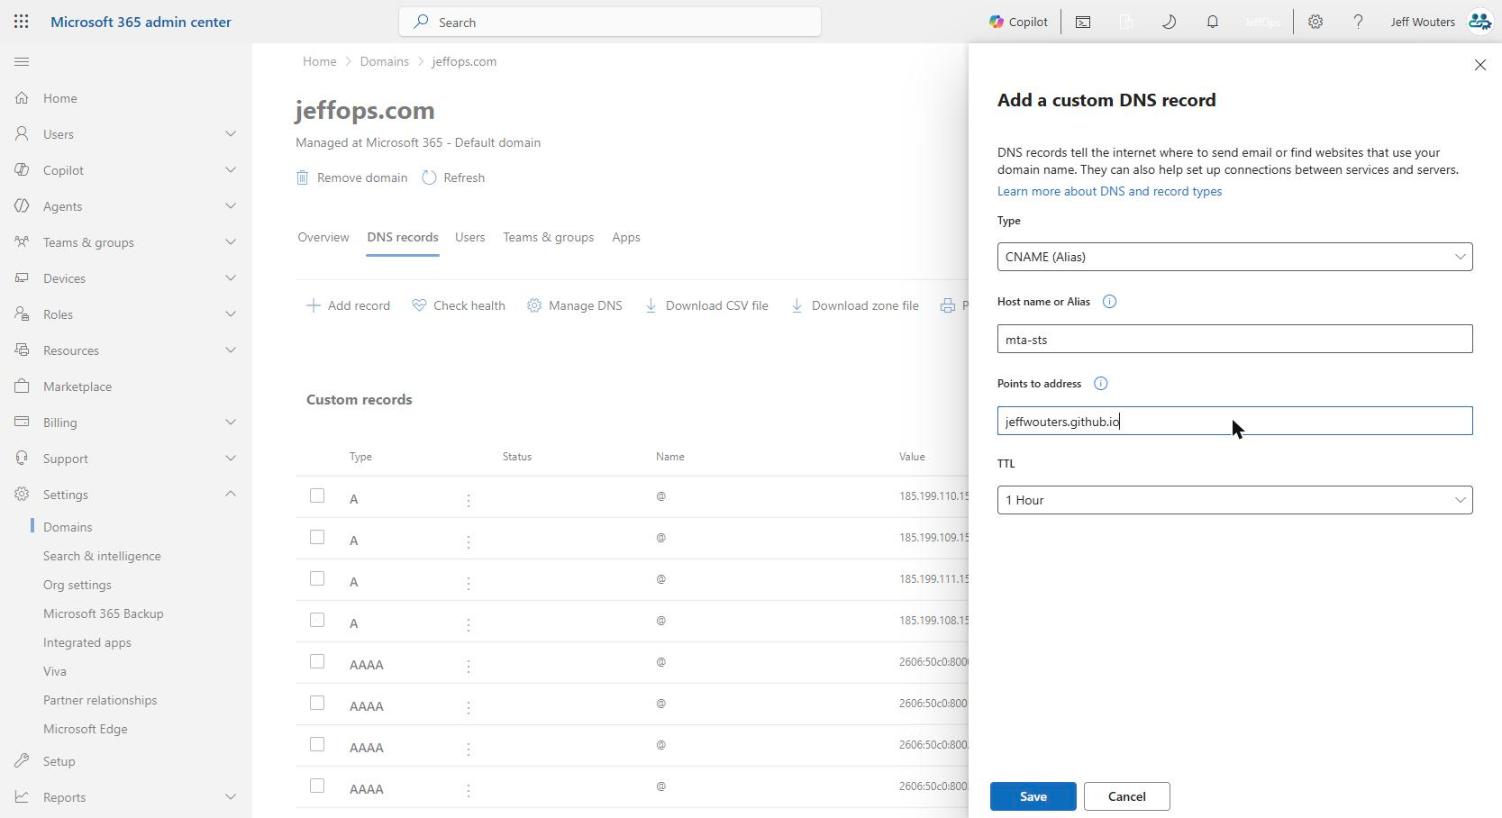Select checkbox for third AAAA record
Viewport: 1502px width, 818px height.
(x=317, y=744)
